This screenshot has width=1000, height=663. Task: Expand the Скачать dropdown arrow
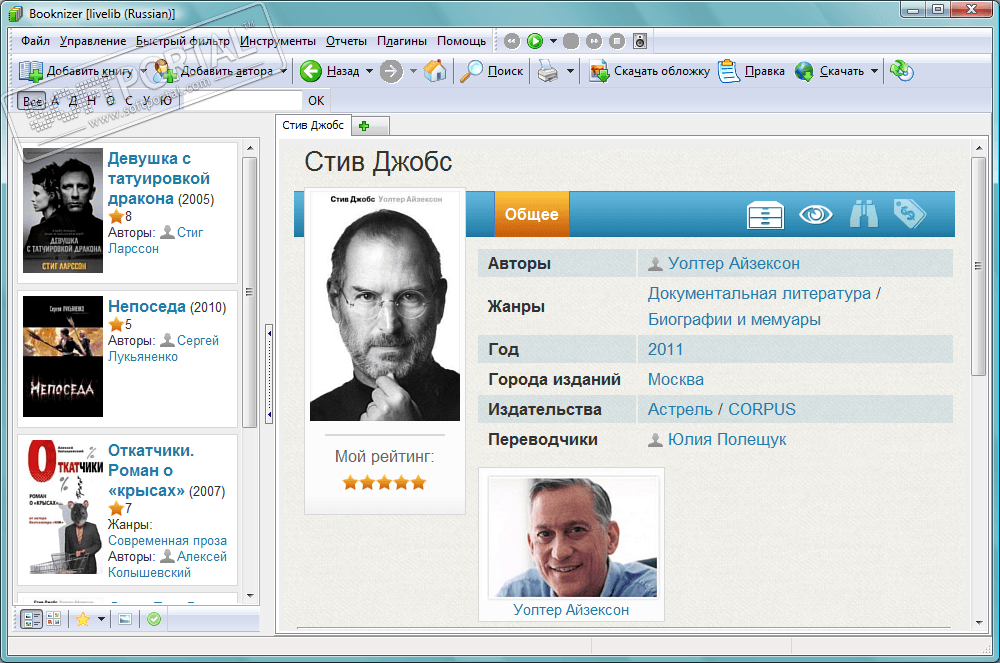coord(874,71)
